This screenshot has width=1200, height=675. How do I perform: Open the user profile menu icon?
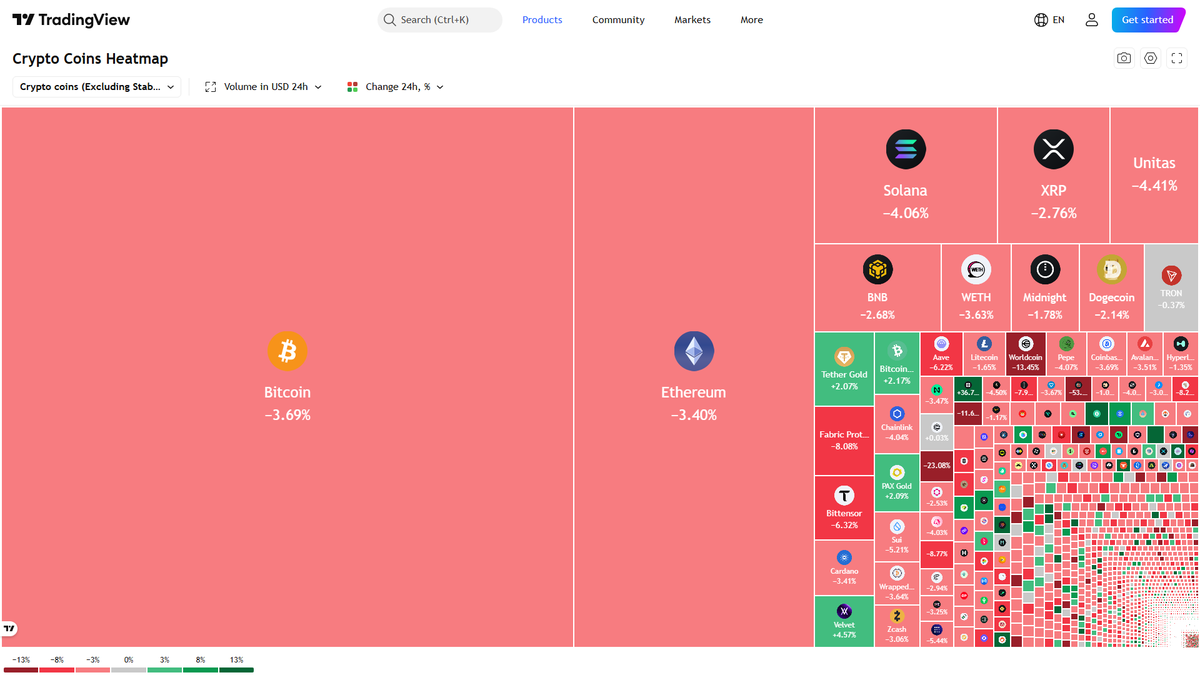click(x=1091, y=20)
